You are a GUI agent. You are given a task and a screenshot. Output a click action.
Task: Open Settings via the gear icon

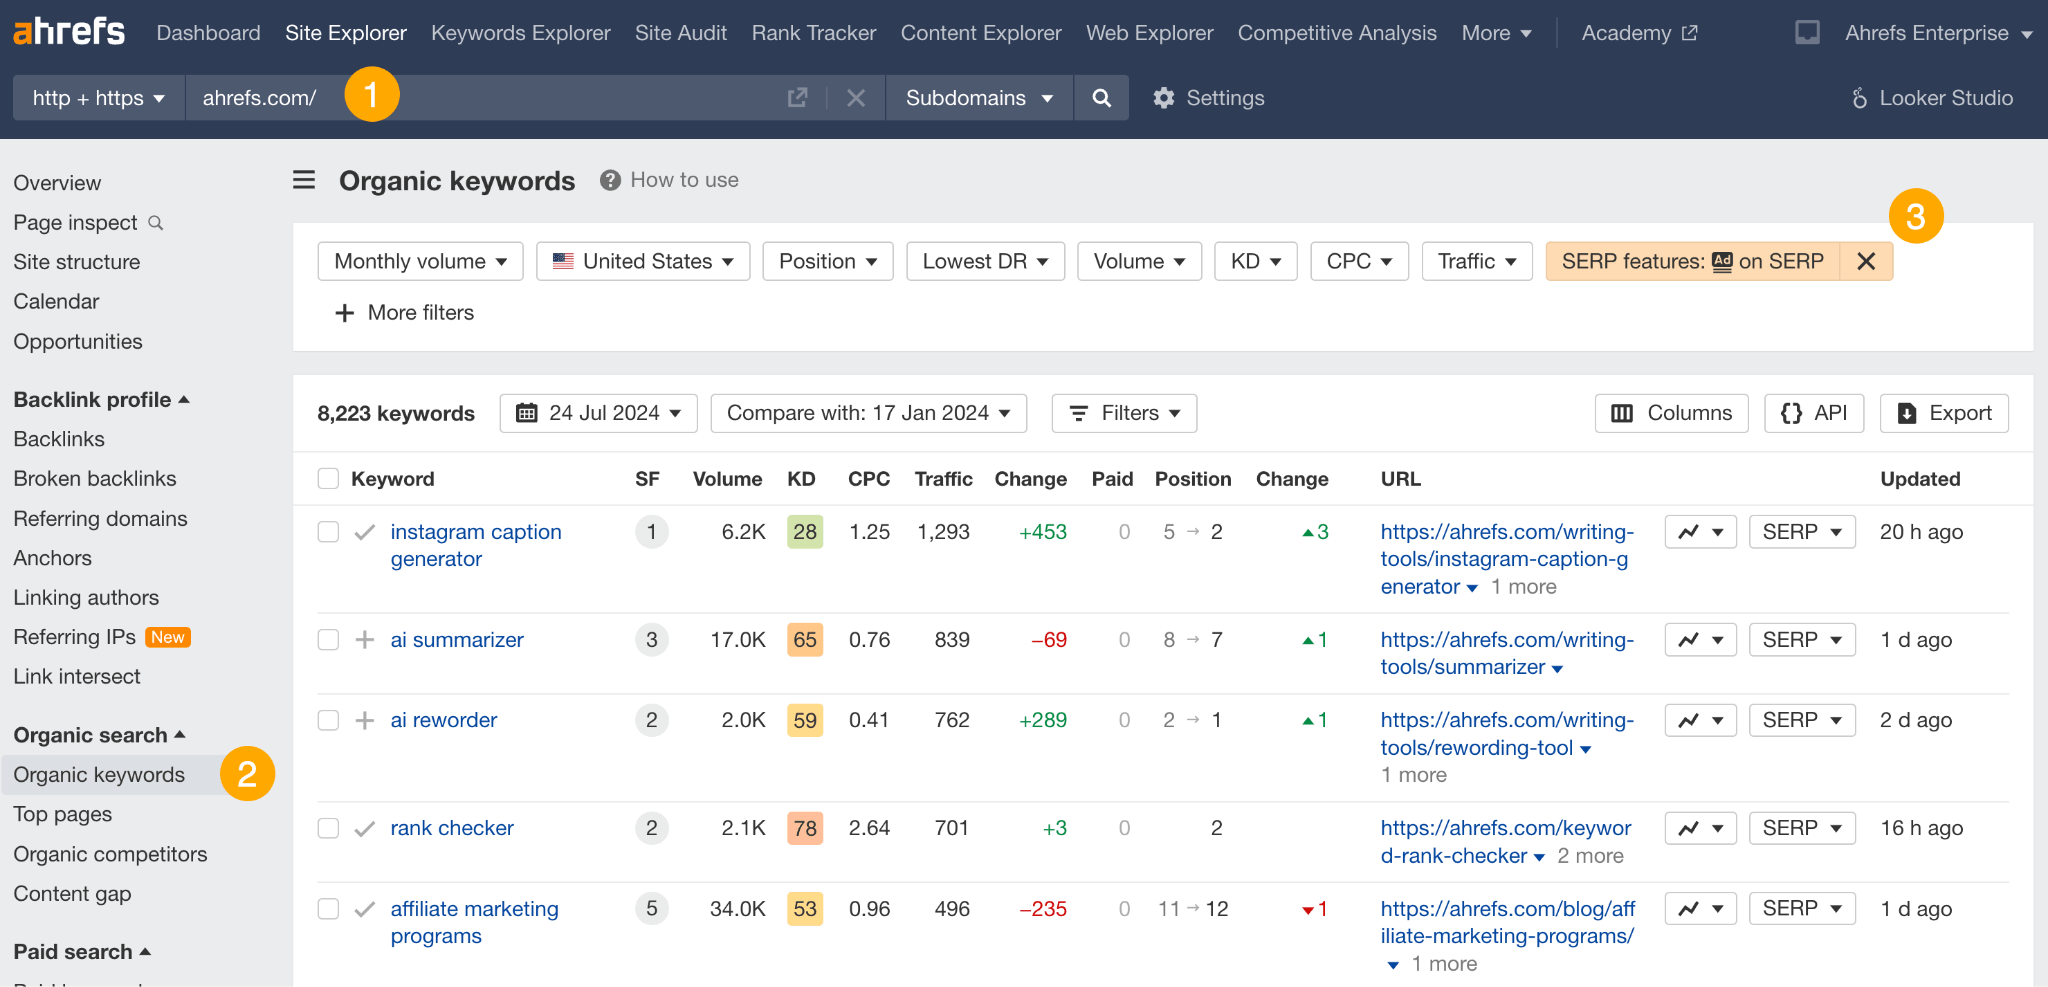tap(1163, 97)
